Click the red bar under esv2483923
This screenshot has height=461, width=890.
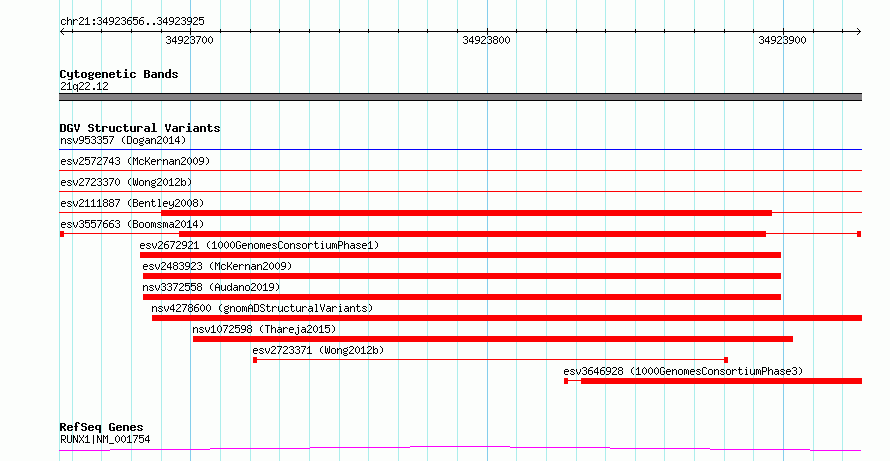[462, 276]
